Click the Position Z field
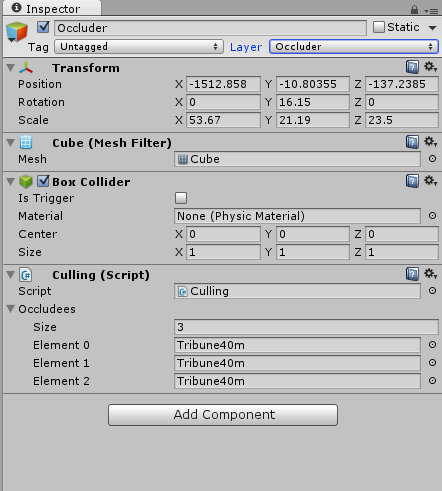Image resolution: width=442 pixels, height=491 pixels. pos(402,84)
